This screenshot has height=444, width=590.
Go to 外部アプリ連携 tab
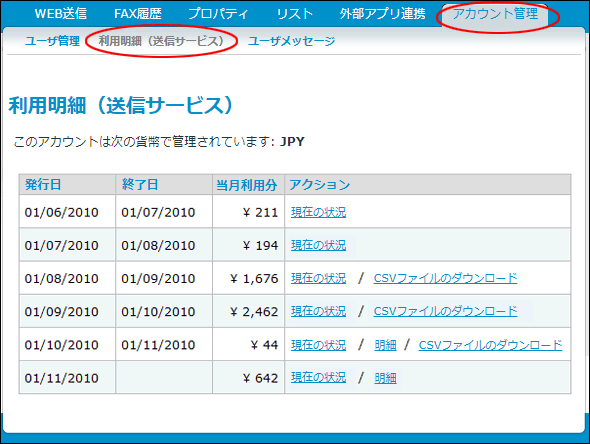tap(382, 14)
